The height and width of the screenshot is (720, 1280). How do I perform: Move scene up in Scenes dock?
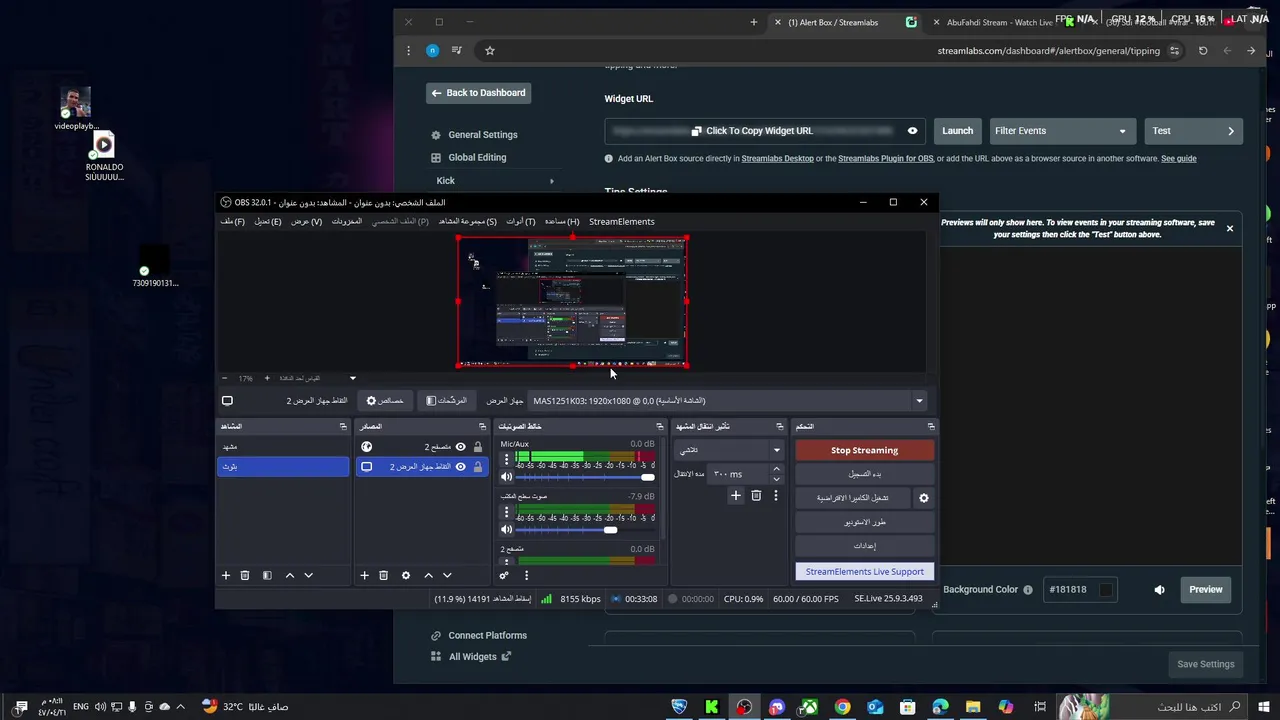[x=290, y=575]
